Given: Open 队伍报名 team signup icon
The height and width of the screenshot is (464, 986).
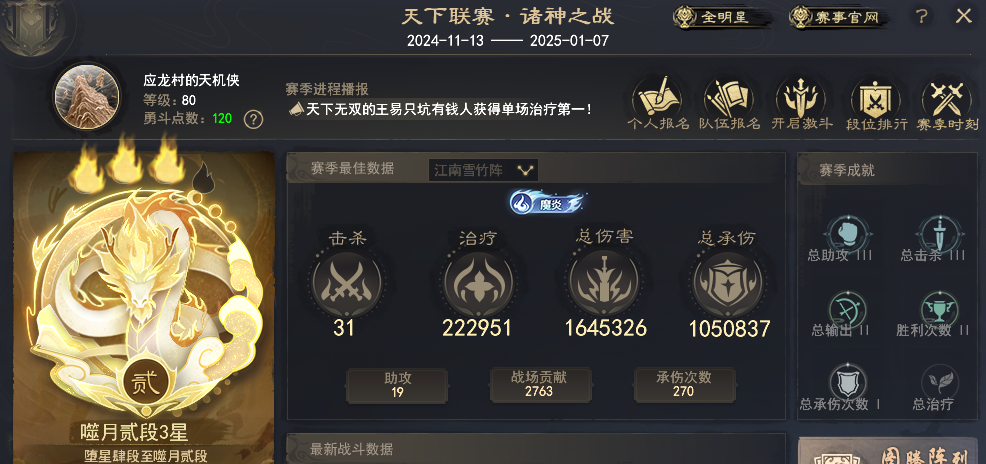Looking at the screenshot, I should 729,103.
